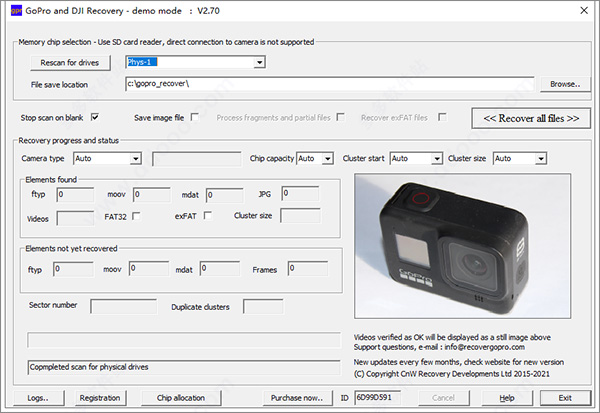Tick the FAT32 checkbox
Image resolution: width=600 pixels, height=413 pixels.
135,215
